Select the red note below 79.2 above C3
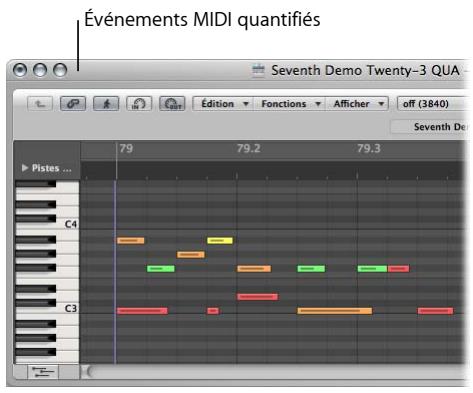This screenshot has height=393, width=473. (257, 296)
